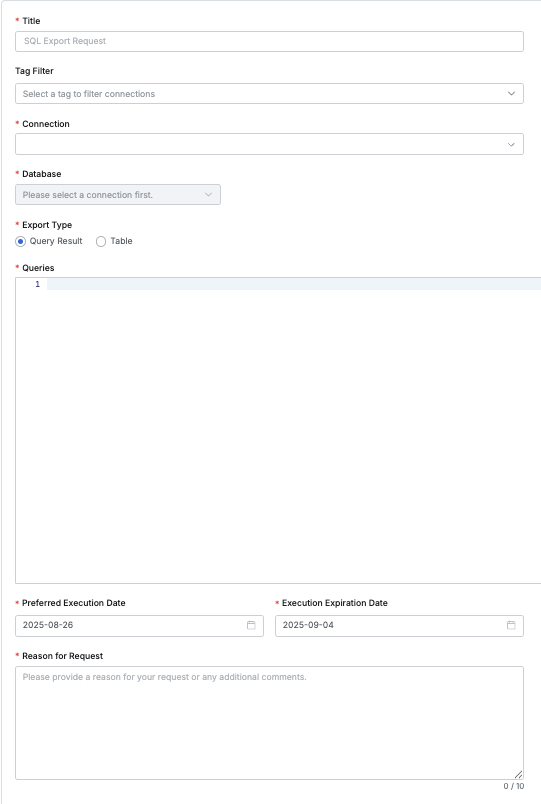Click the 0 / 10 character counter
The image size is (541, 804).
pos(514,786)
